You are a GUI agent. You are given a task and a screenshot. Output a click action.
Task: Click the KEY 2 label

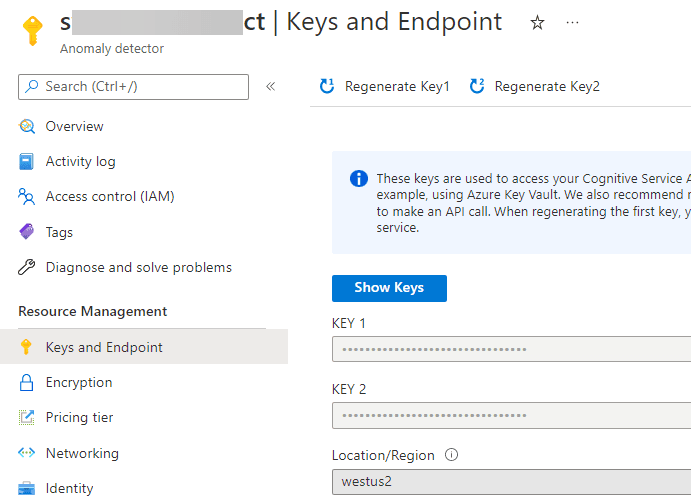tap(349, 389)
